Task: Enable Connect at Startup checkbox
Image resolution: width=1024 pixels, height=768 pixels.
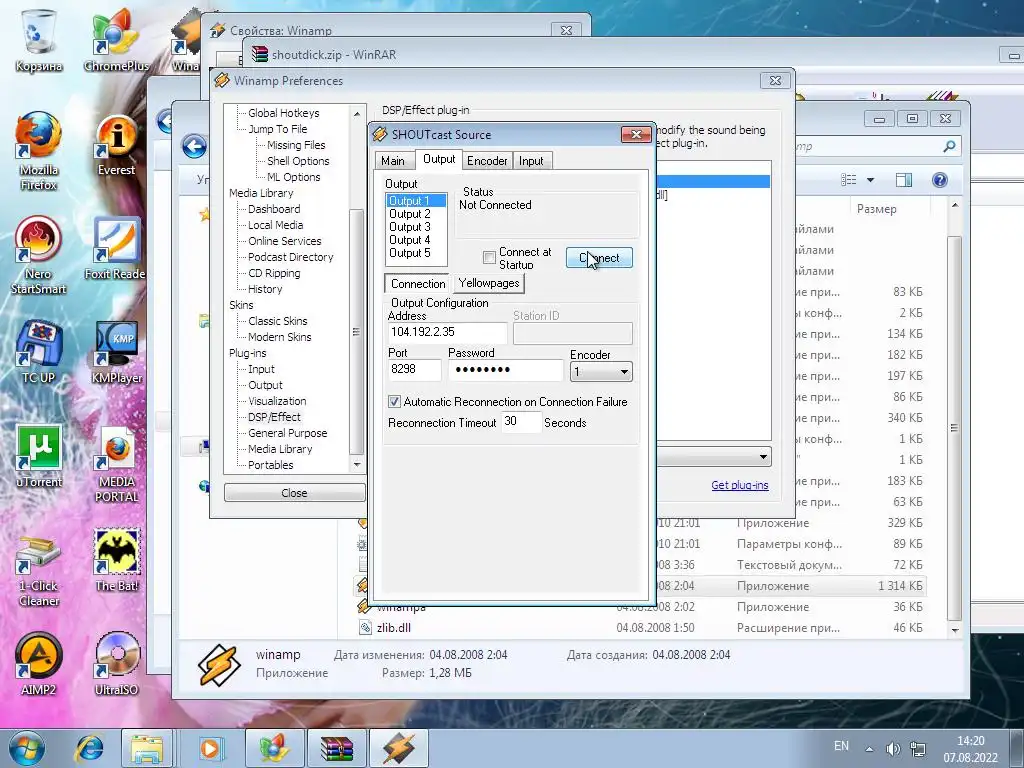Action: coord(489,257)
